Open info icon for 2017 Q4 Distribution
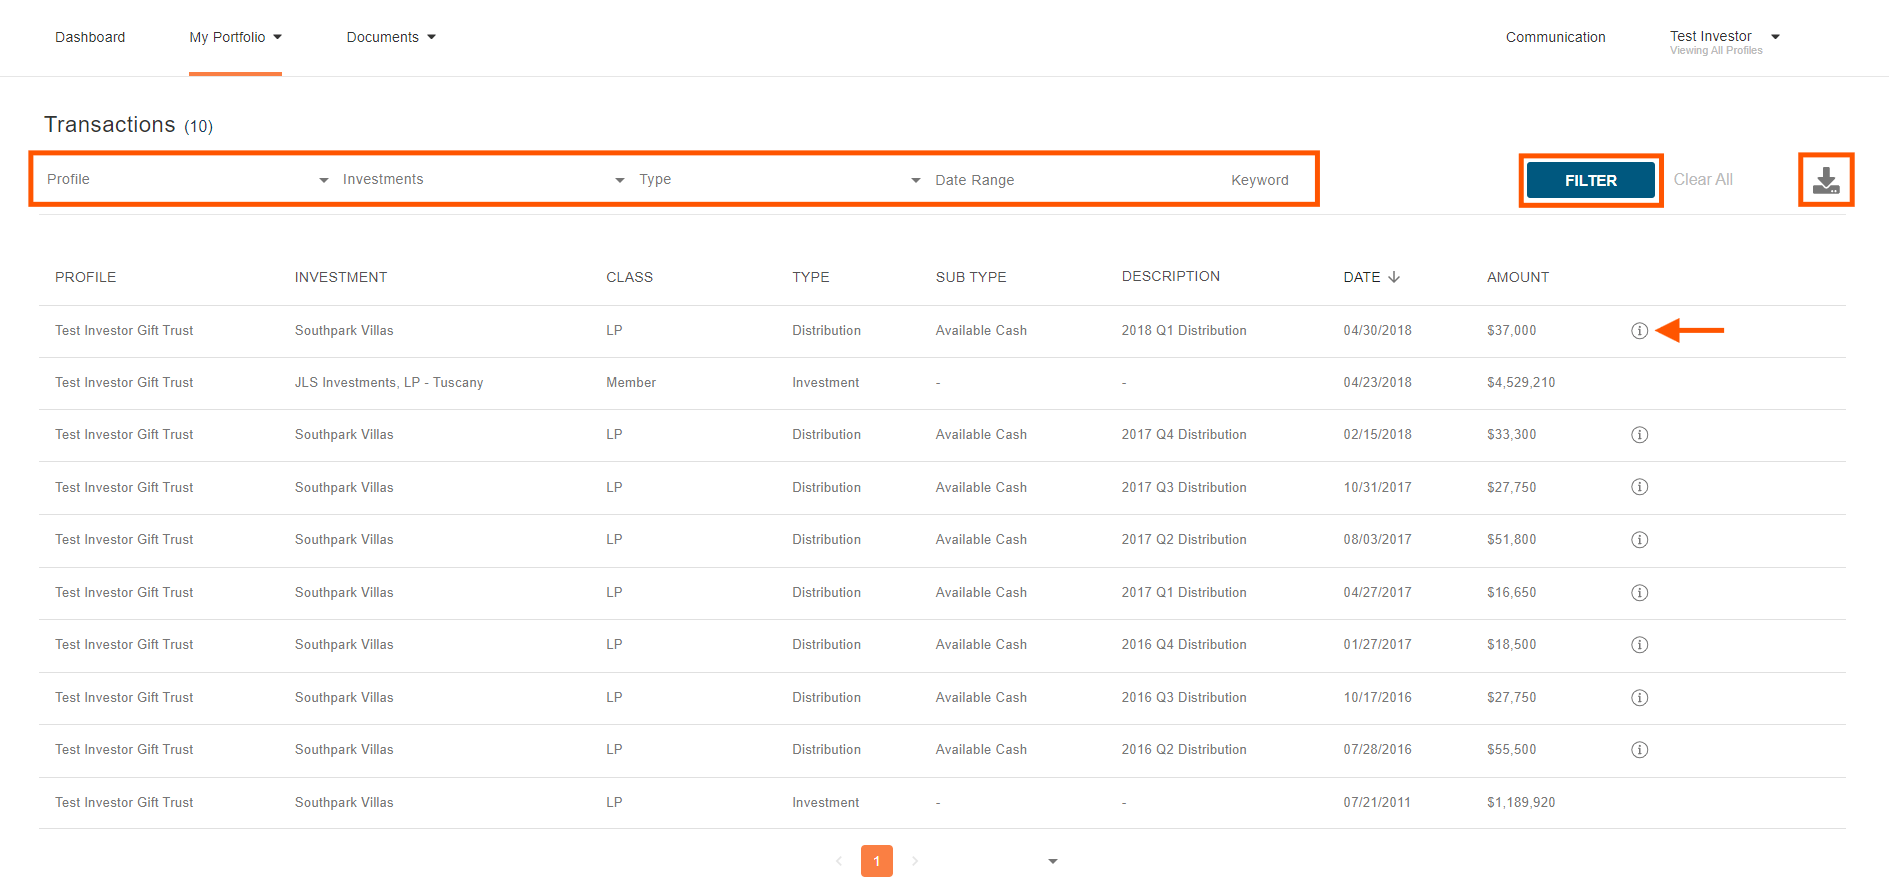1889x893 pixels. (1639, 435)
